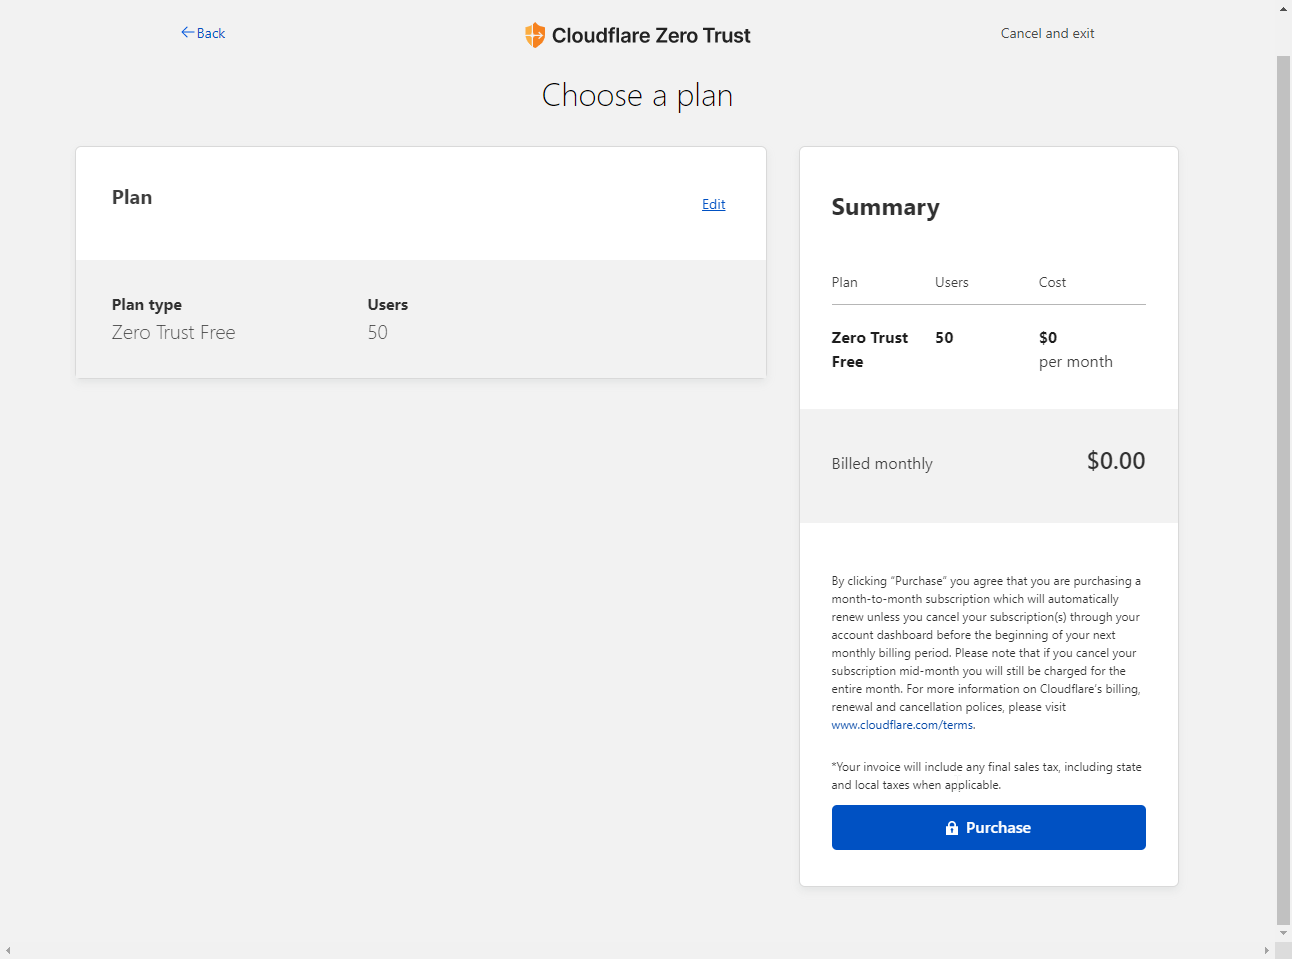Click the Cloudflare Zero Trust title text
The height and width of the screenshot is (959, 1292).
point(651,36)
